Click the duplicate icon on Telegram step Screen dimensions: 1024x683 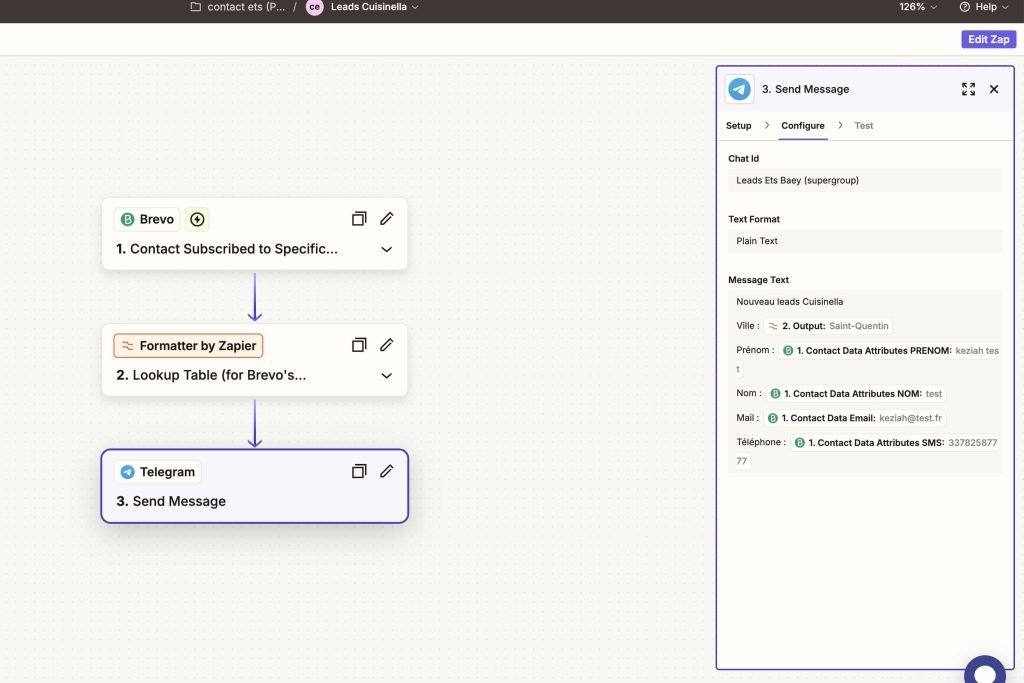coord(359,471)
